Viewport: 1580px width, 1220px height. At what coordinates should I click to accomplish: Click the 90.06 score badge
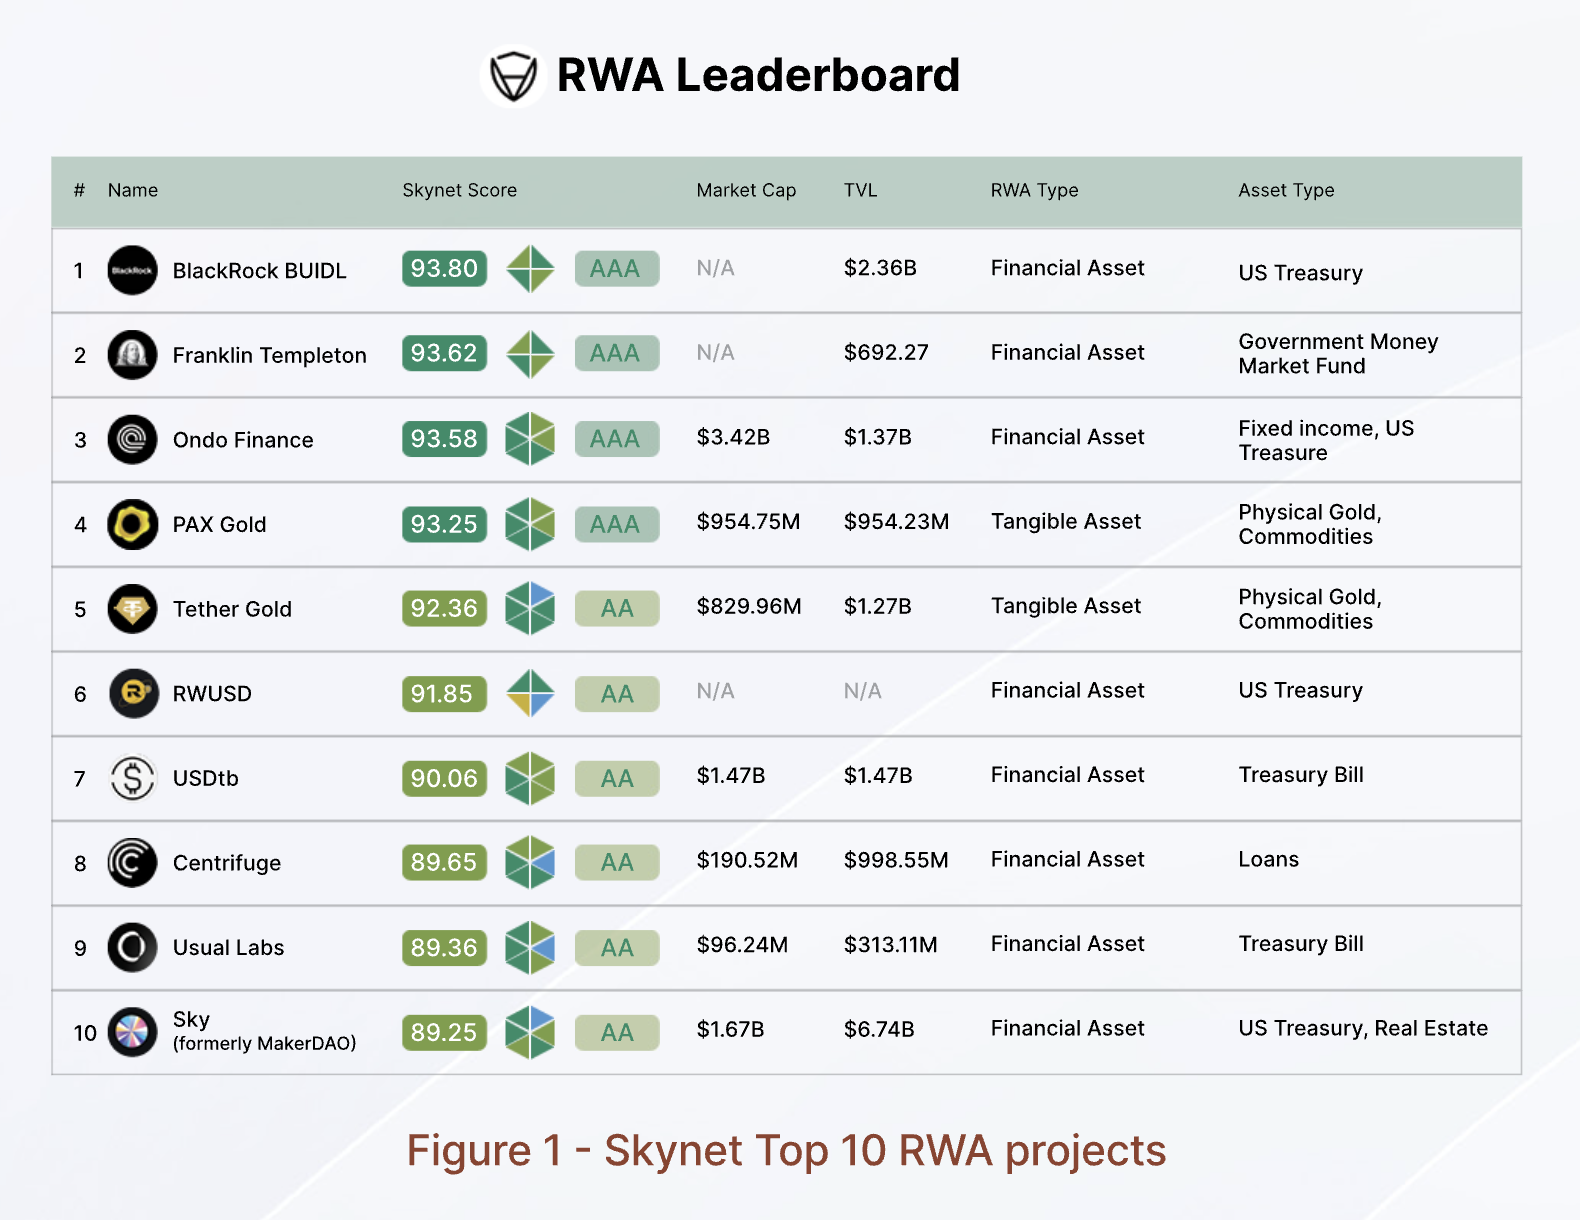(444, 778)
